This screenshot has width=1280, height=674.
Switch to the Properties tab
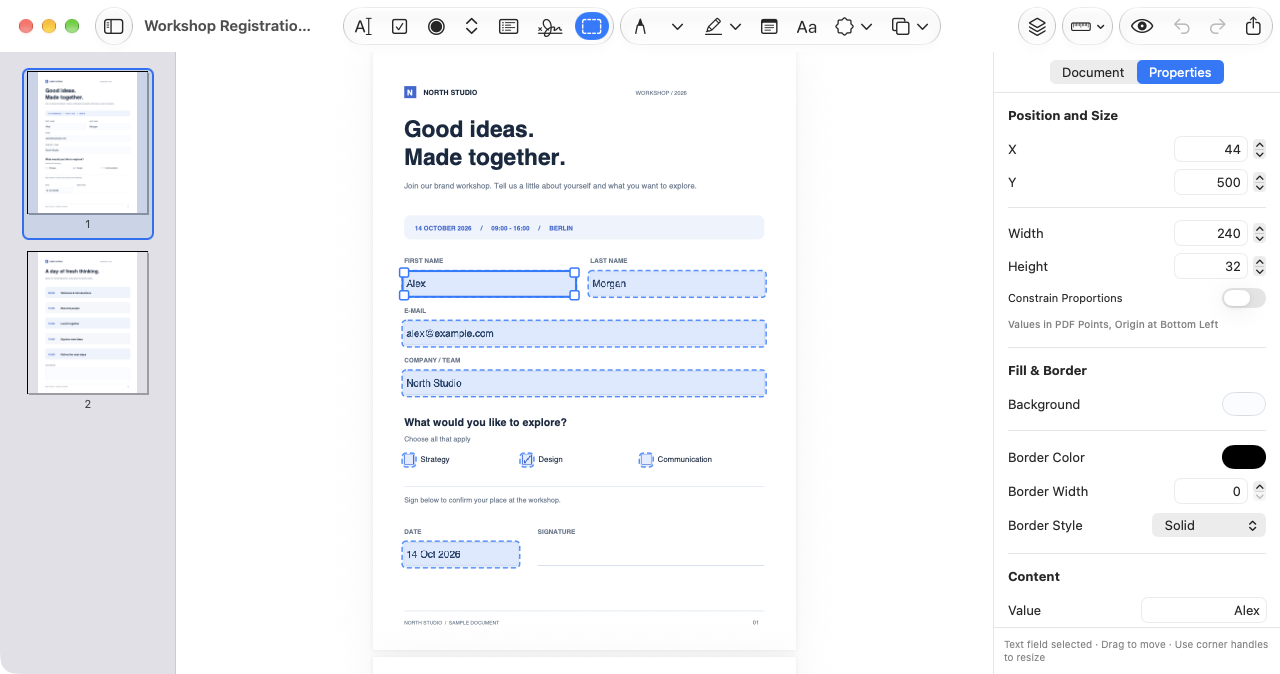pos(1180,72)
